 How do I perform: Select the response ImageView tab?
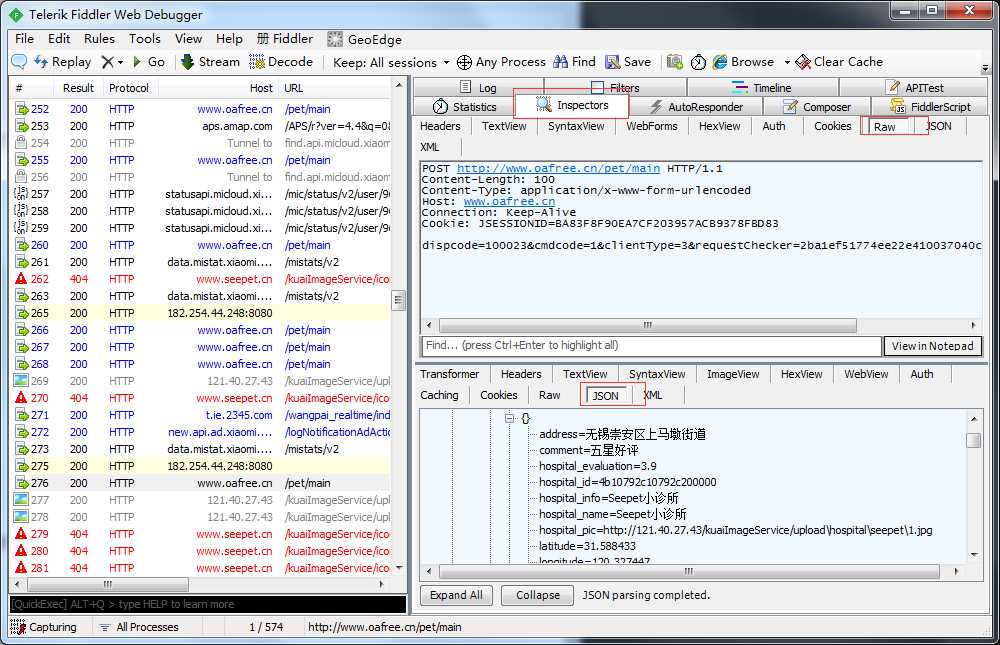click(x=733, y=374)
